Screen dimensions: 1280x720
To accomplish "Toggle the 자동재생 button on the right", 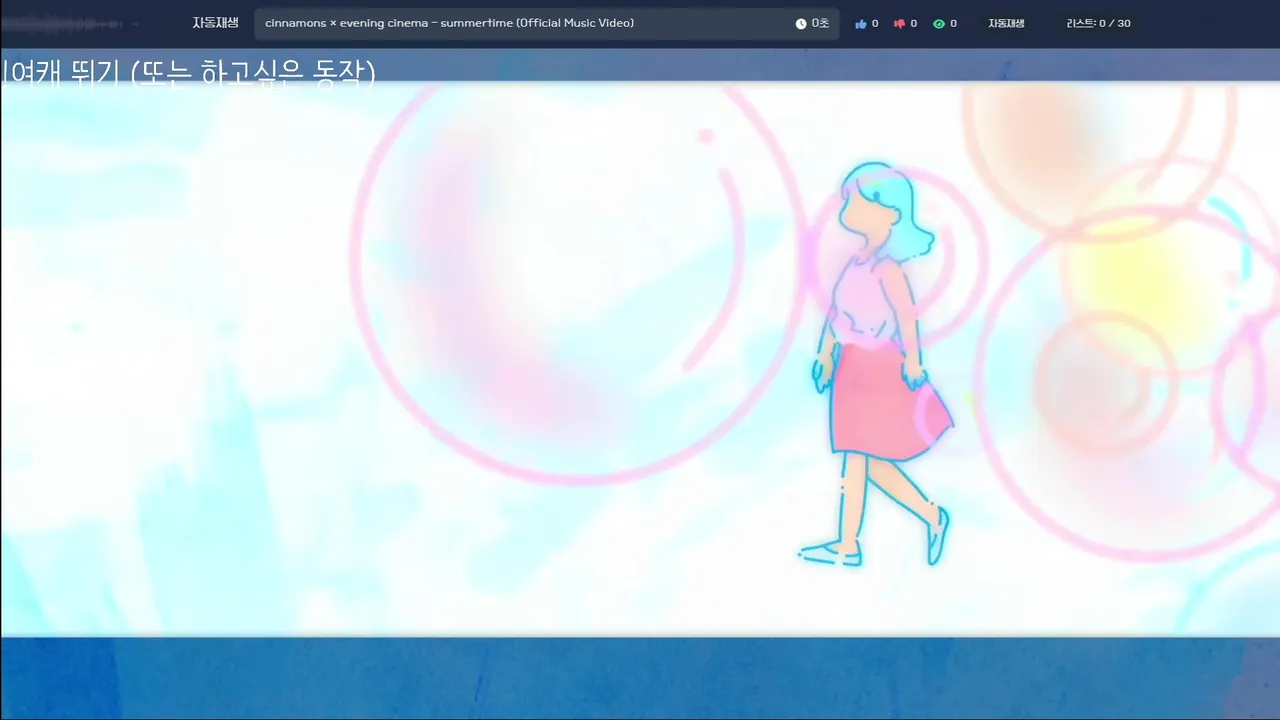I will [1006, 23].
